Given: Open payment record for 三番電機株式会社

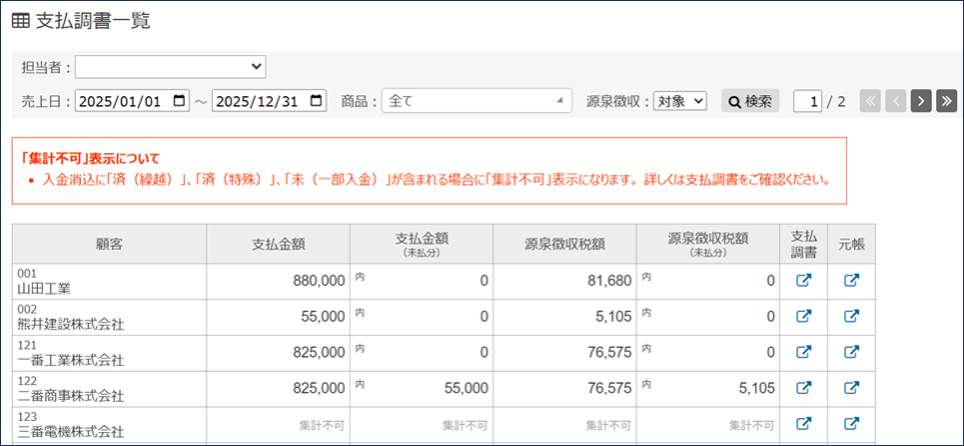Looking at the screenshot, I should (803, 424).
